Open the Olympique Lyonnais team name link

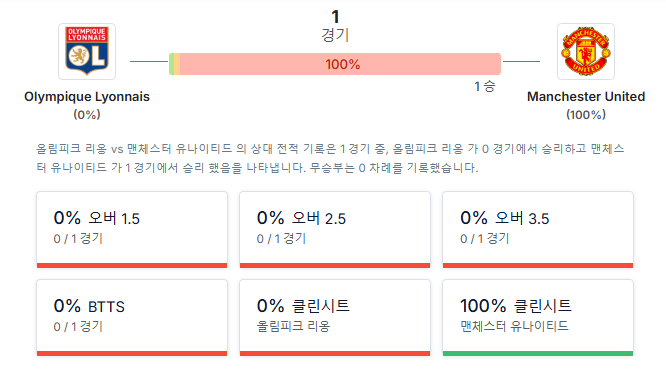(87, 97)
